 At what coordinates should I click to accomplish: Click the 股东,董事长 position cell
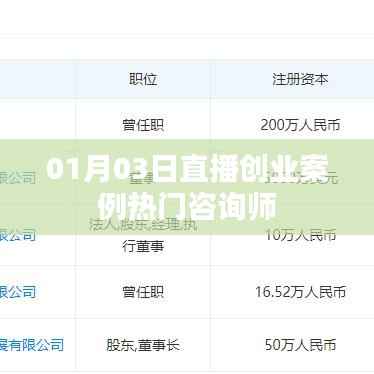[143, 345]
